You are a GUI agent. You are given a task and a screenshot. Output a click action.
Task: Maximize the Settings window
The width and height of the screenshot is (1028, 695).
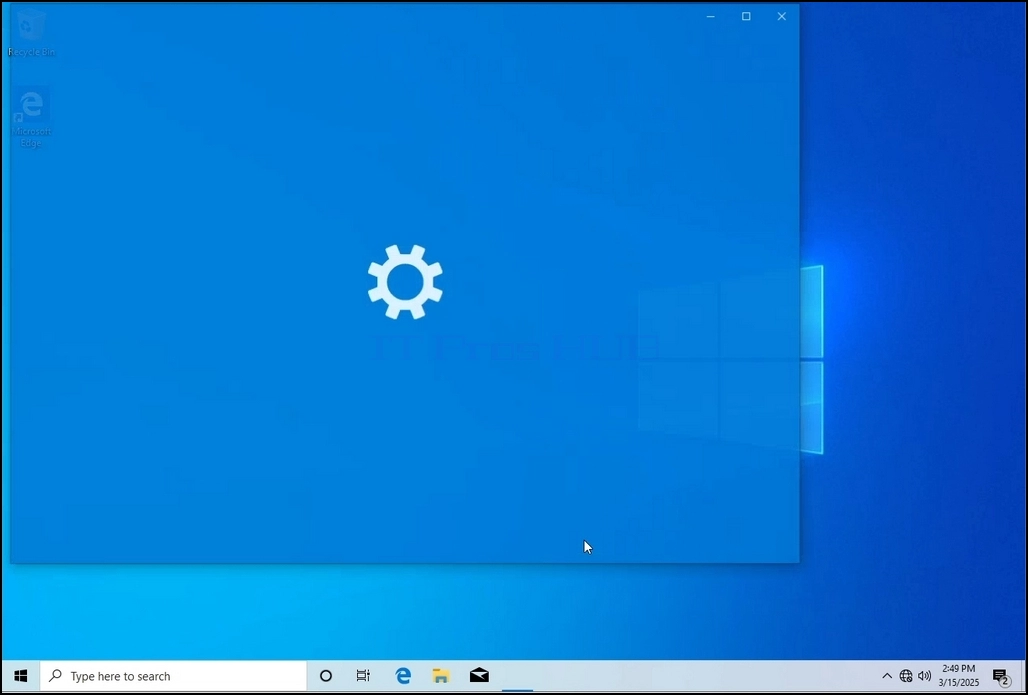746,16
